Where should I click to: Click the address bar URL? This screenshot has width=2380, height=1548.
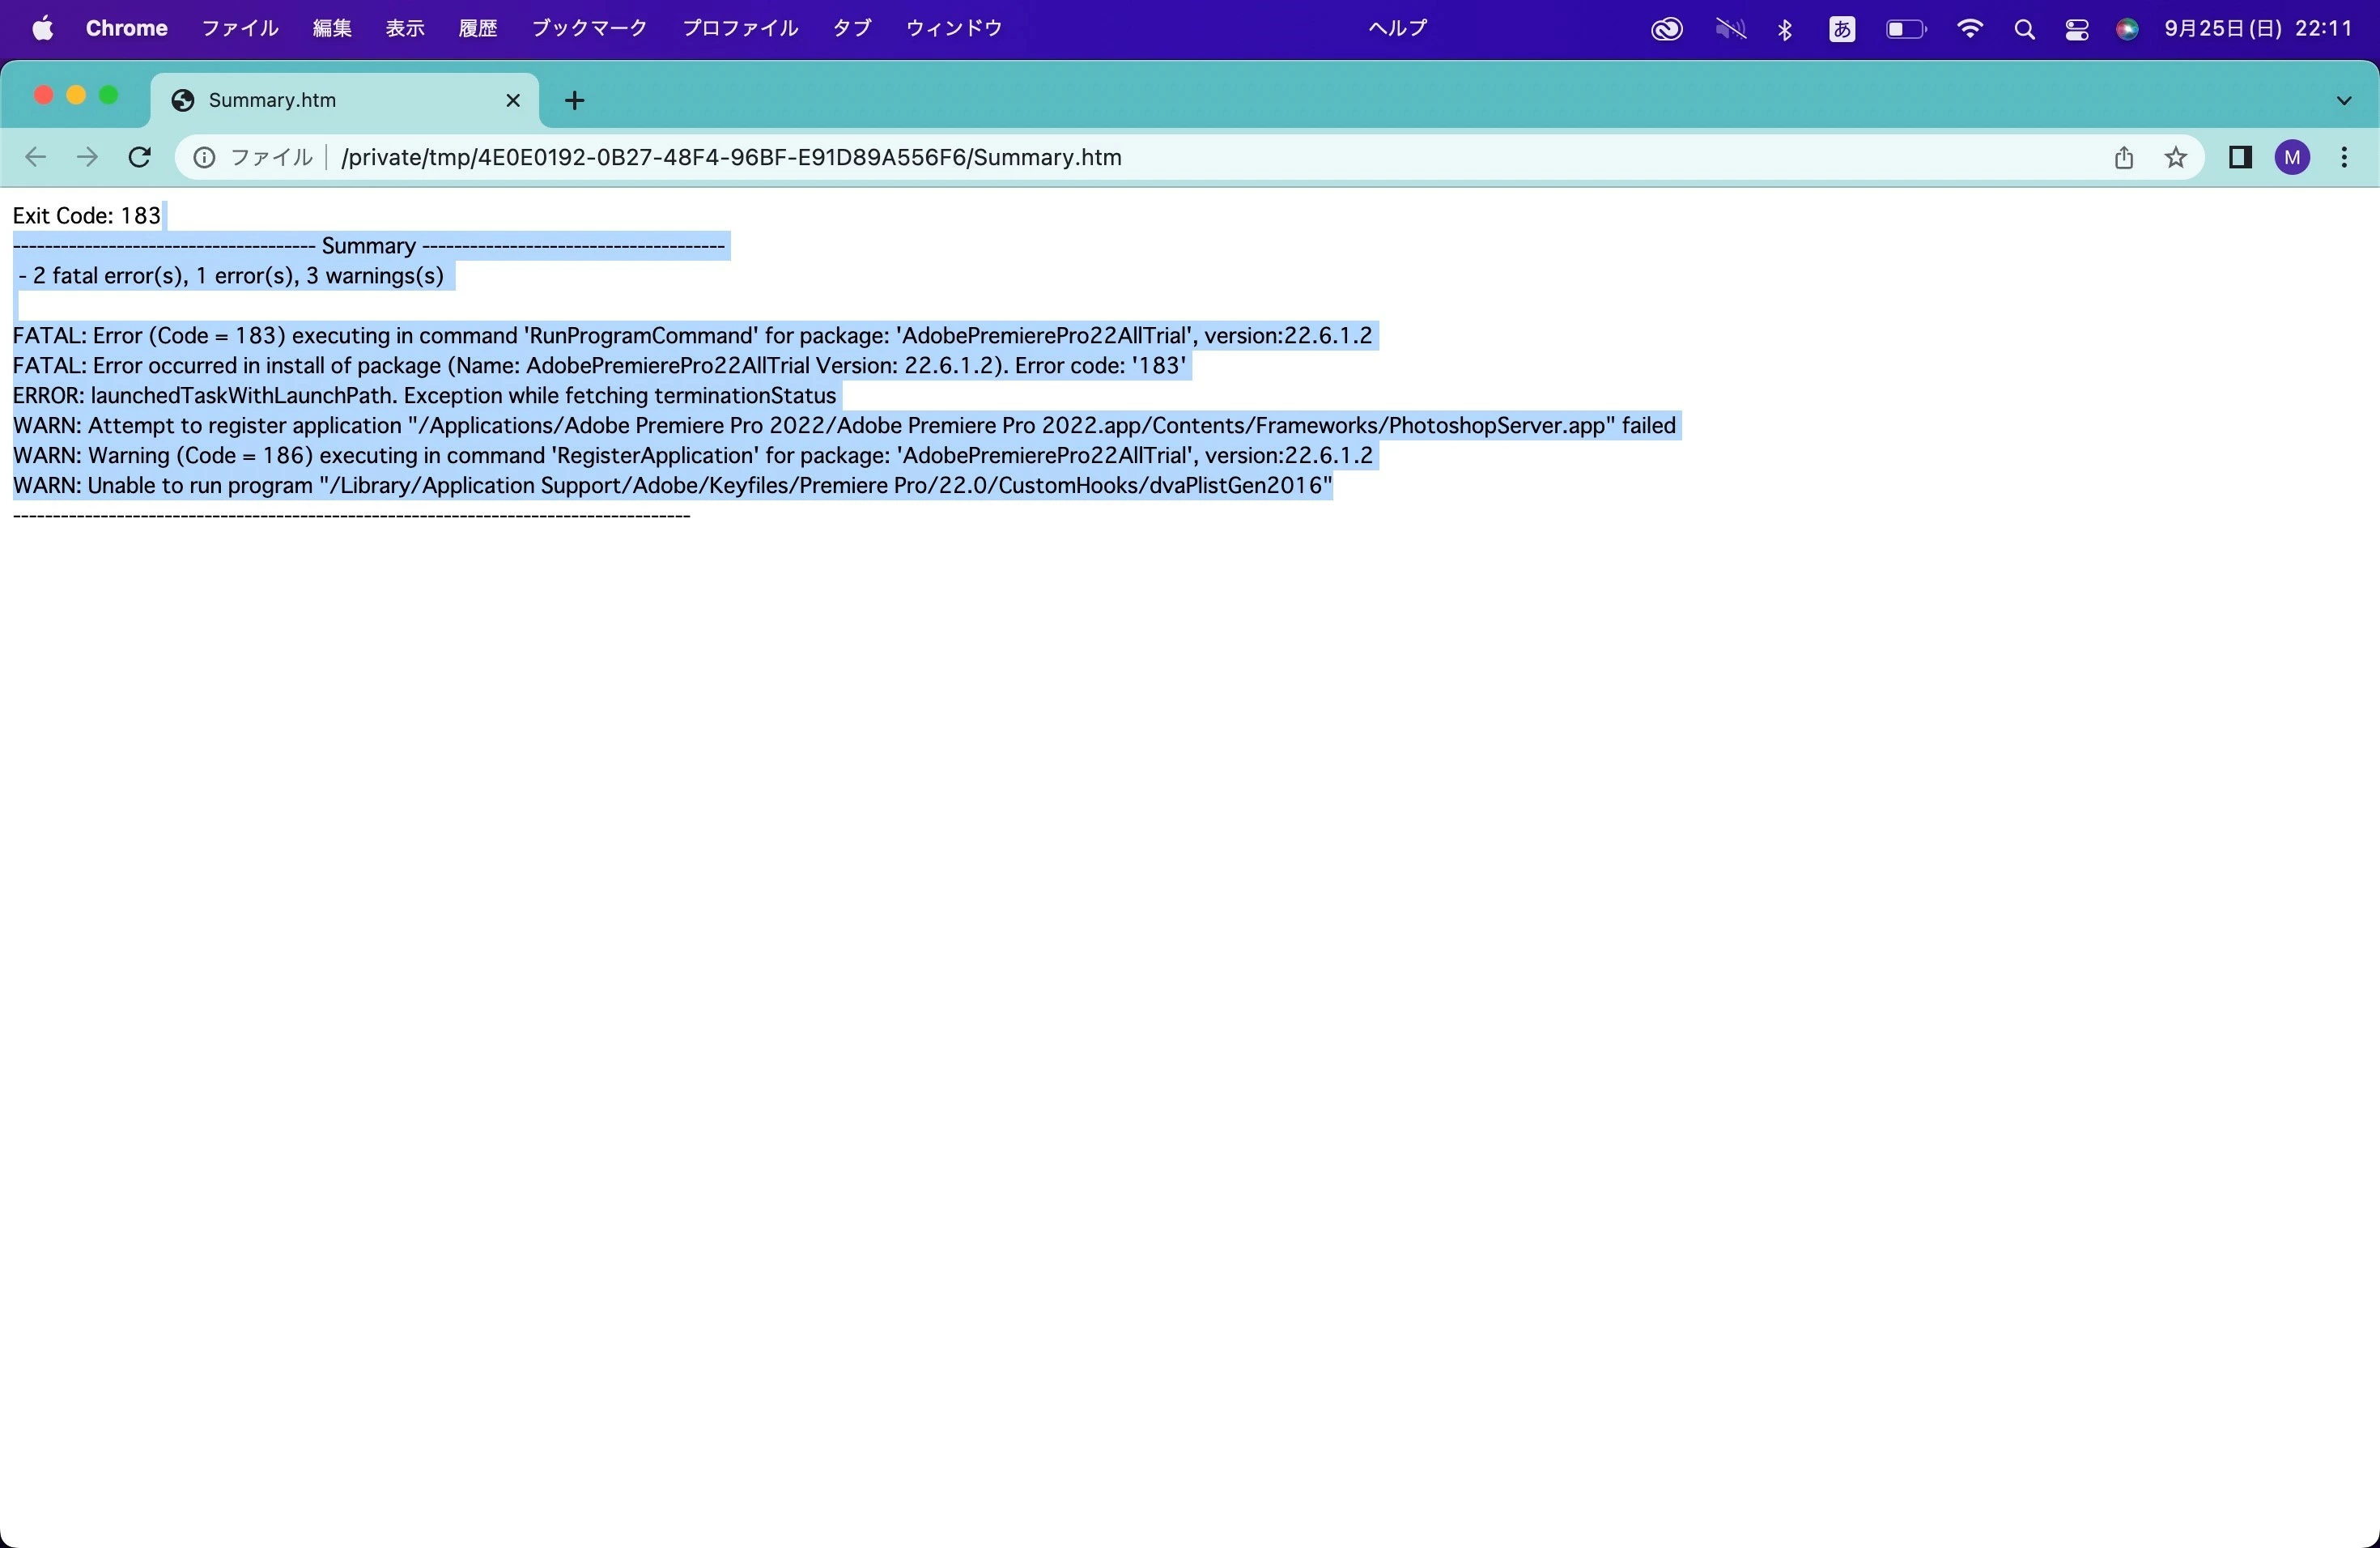[730, 158]
